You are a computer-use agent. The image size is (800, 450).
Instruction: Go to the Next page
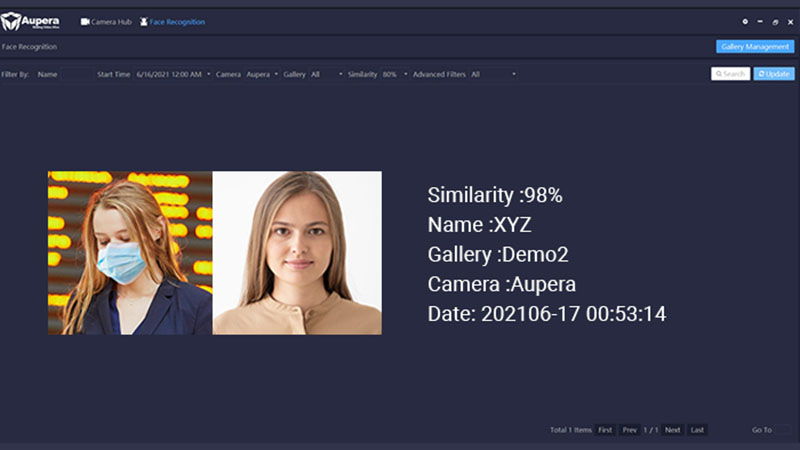tap(672, 430)
